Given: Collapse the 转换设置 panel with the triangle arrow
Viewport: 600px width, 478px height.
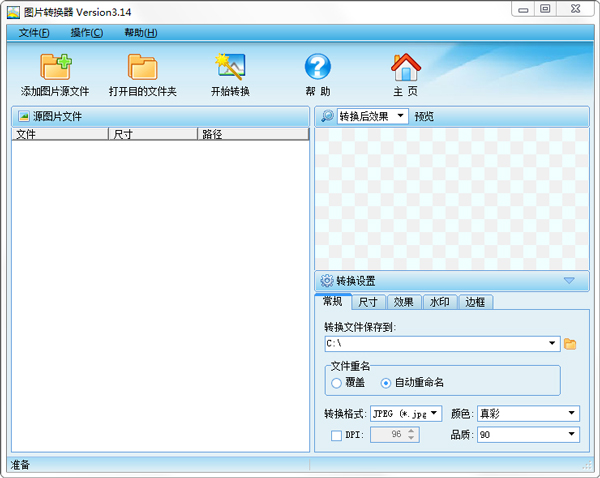Looking at the screenshot, I should pyautogui.click(x=569, y=281).
